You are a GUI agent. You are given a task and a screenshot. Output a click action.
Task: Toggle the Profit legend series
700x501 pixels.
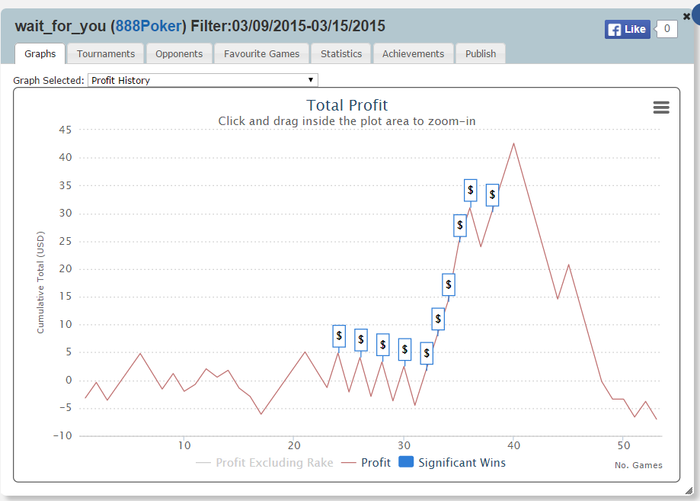click(x=366, y=463)
